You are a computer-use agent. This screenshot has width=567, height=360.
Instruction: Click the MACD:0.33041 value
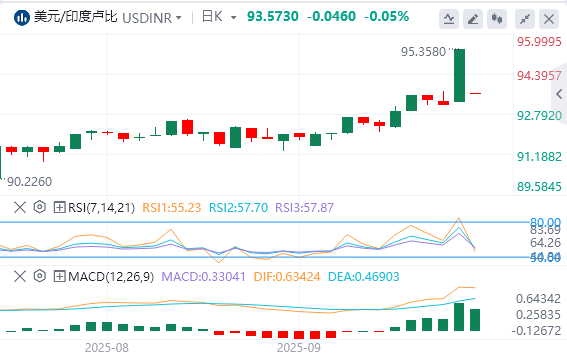[x=203, y=277]
